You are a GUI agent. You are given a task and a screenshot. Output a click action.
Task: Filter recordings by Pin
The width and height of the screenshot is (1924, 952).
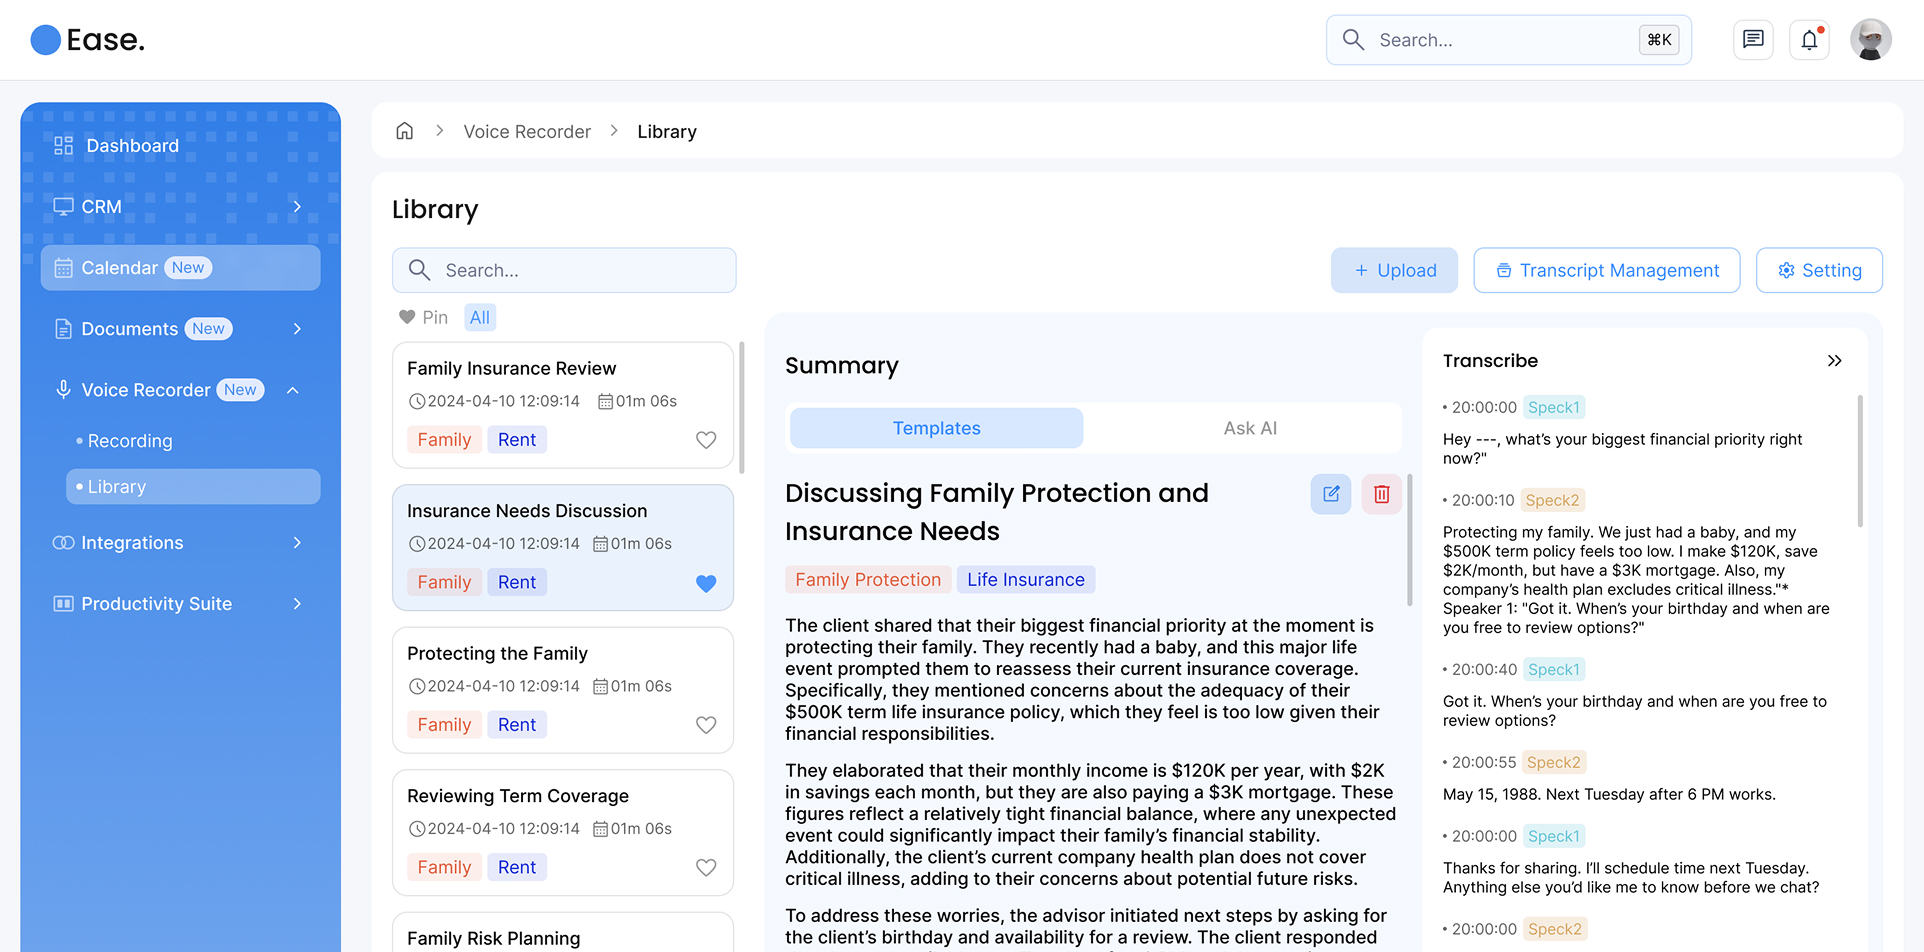click(423, 317)
